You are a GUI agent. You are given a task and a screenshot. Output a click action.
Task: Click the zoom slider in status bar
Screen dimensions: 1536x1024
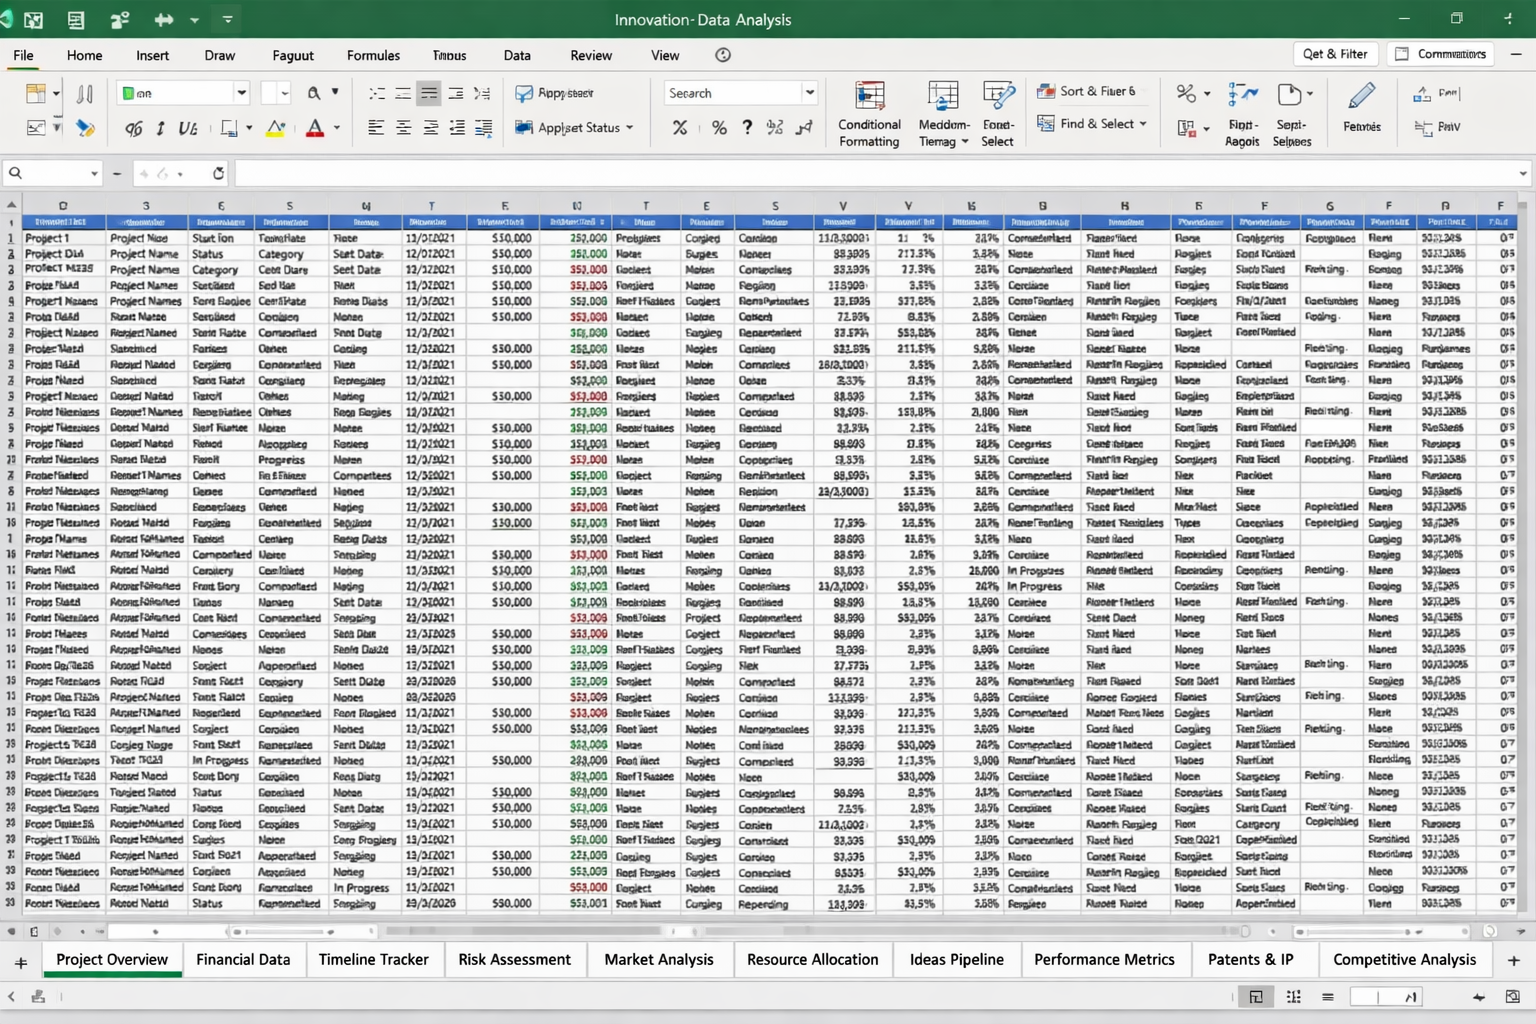[x=1385, y=997]
